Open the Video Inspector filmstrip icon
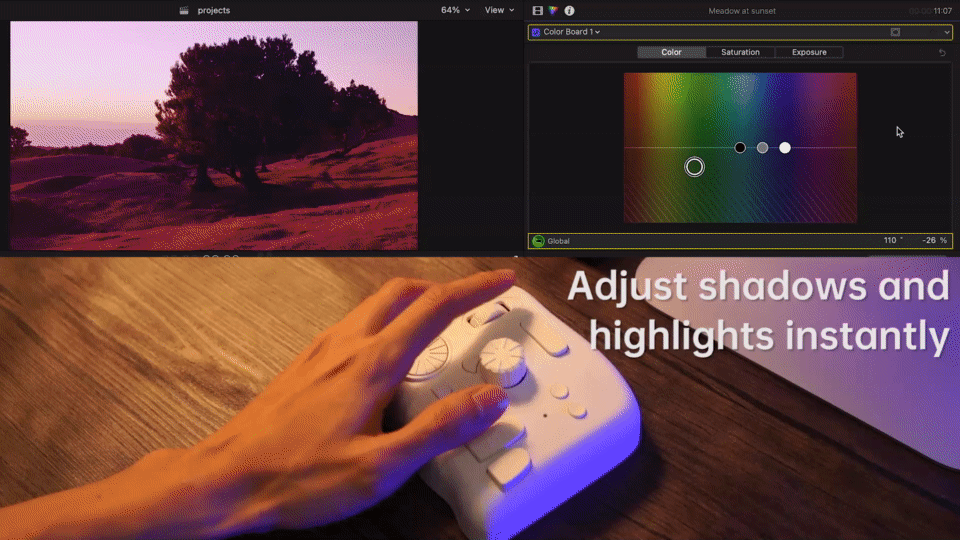Screen dimensions: 960x540 click(x=538, y=10)
